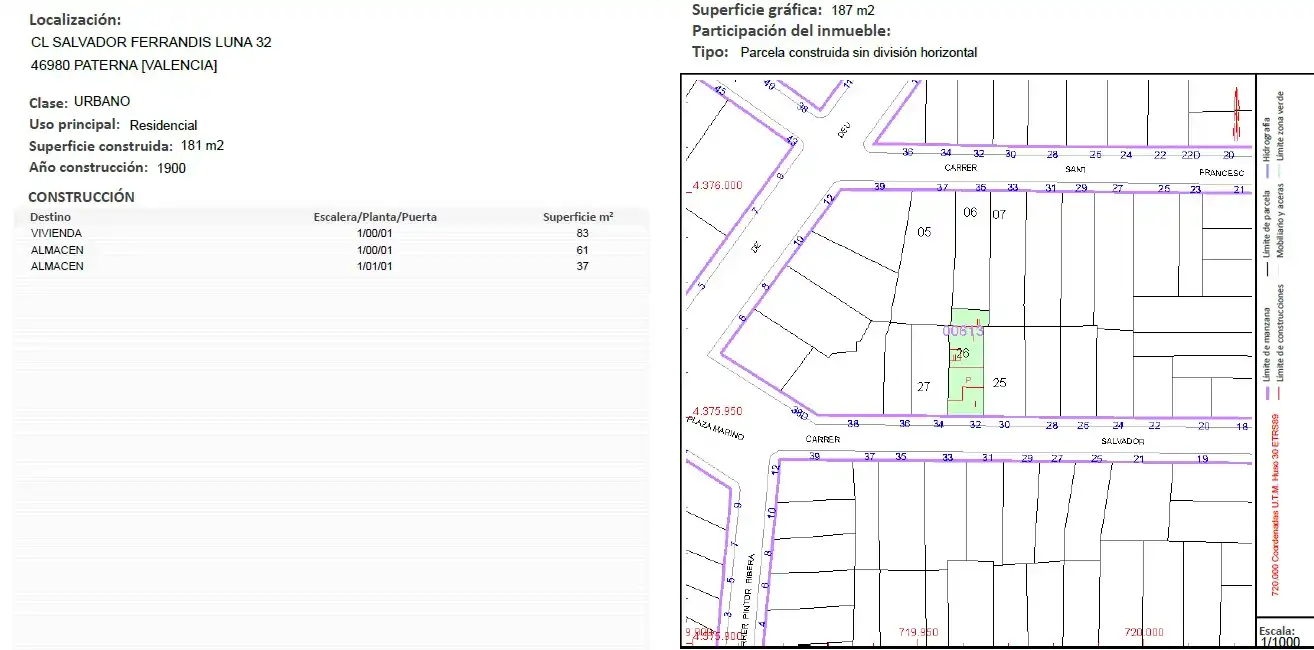The height and width of the screenshot is (650, 1314).
Task: Click the Participación del inmueble label
Action: coord(791,31)
